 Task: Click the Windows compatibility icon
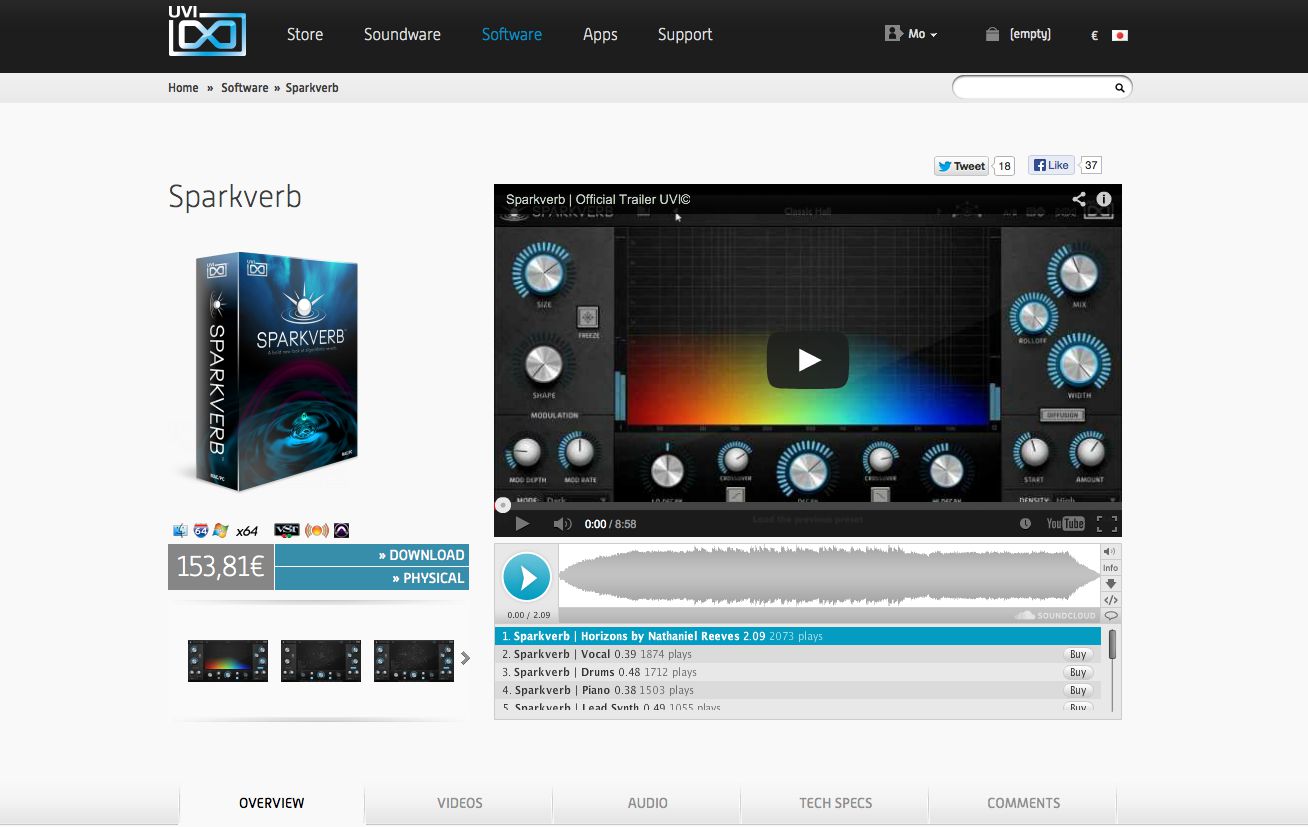(220, 530)
